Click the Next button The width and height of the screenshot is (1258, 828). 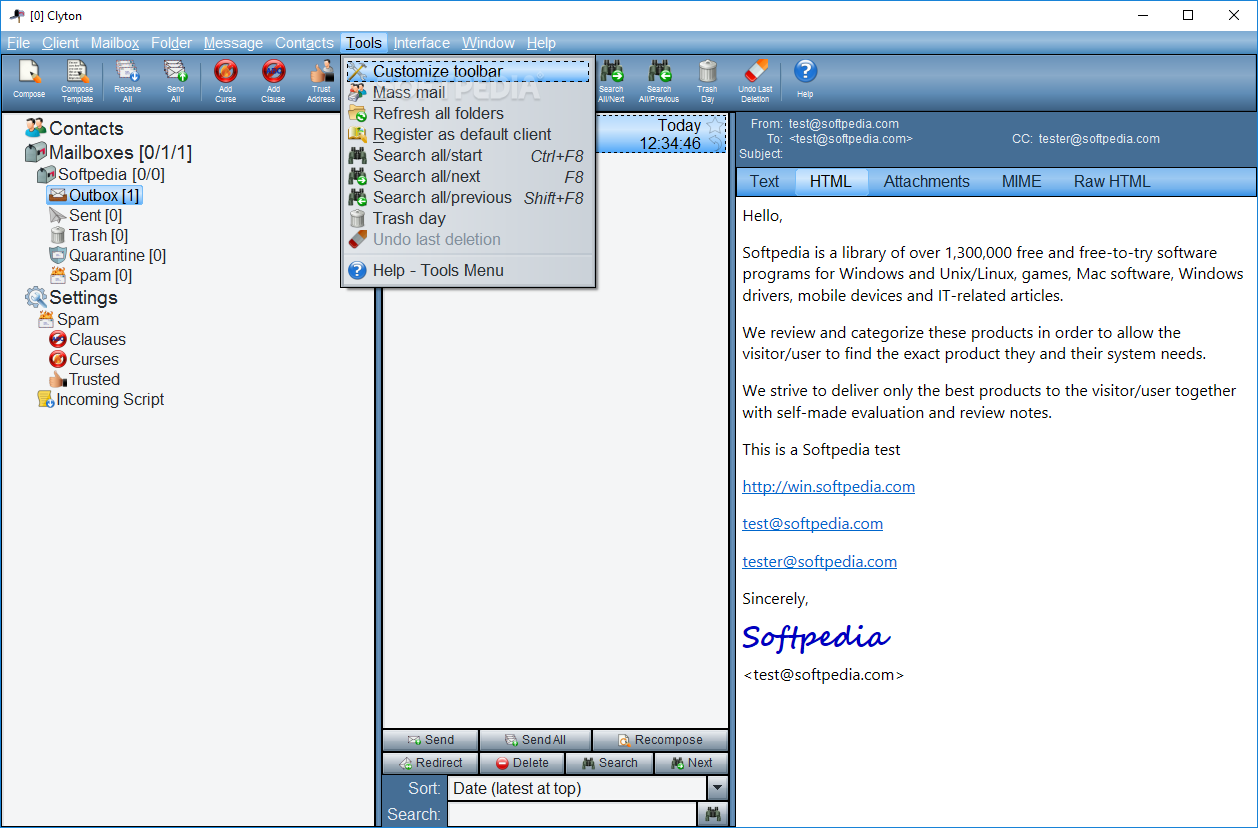[691, 763]
